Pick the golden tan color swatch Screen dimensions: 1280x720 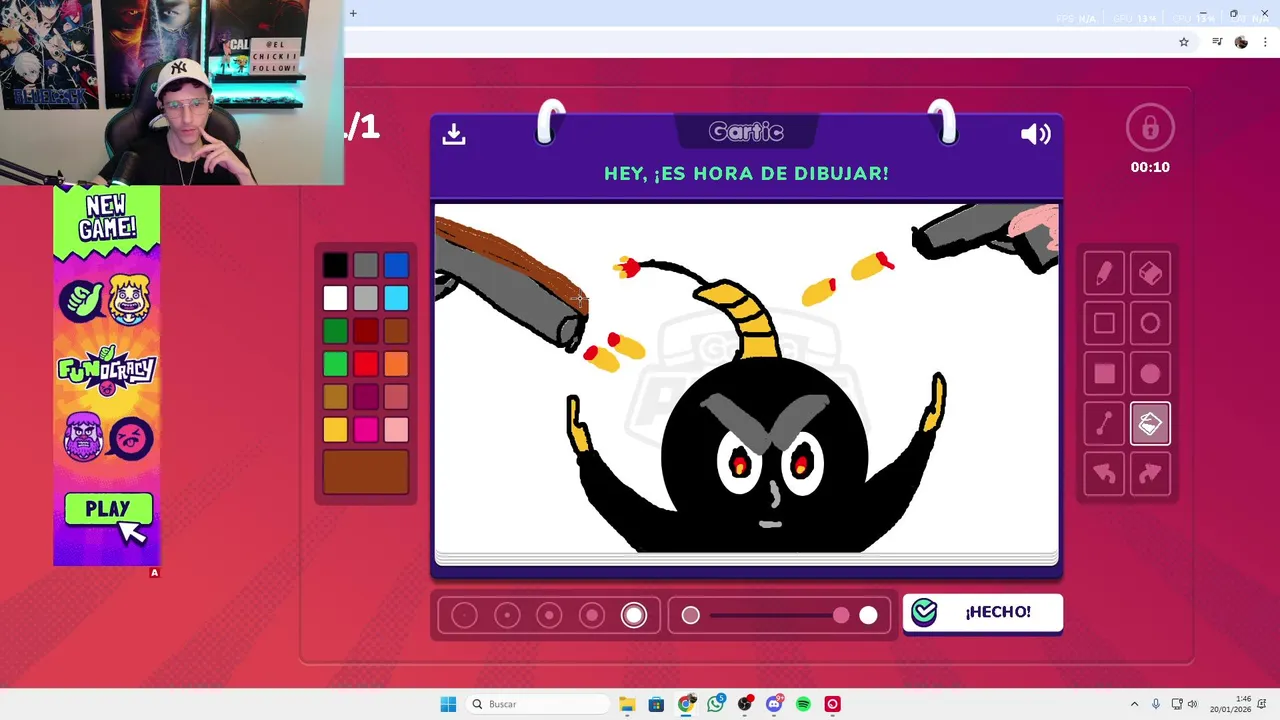335,397
